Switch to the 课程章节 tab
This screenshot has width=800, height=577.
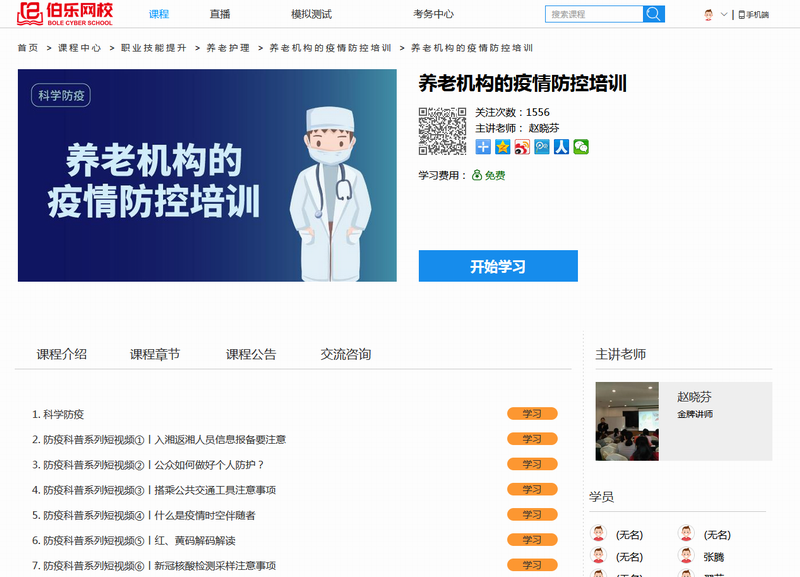pos(155,354)
